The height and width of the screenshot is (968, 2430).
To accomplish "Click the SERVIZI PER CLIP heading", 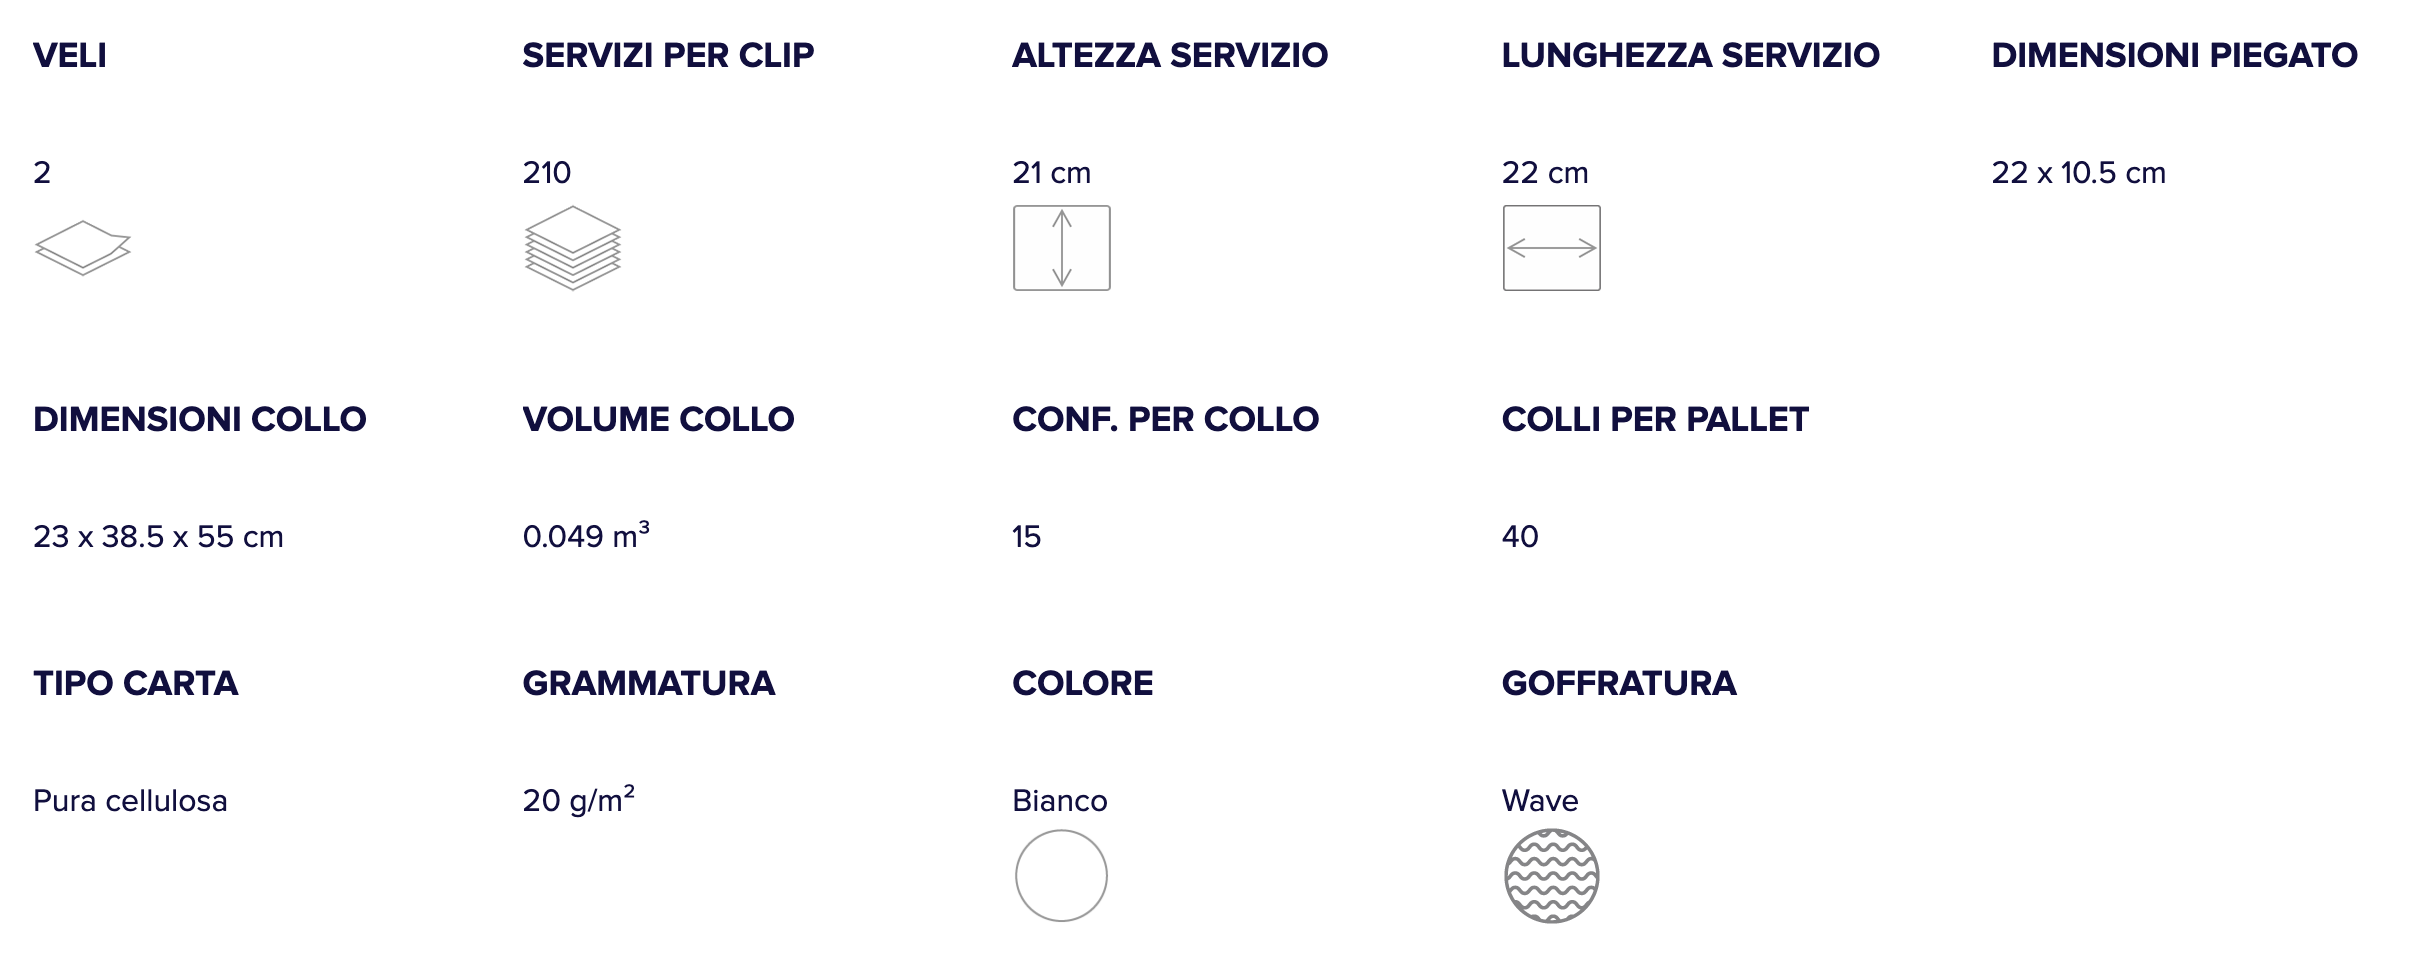I will point(668,55).
